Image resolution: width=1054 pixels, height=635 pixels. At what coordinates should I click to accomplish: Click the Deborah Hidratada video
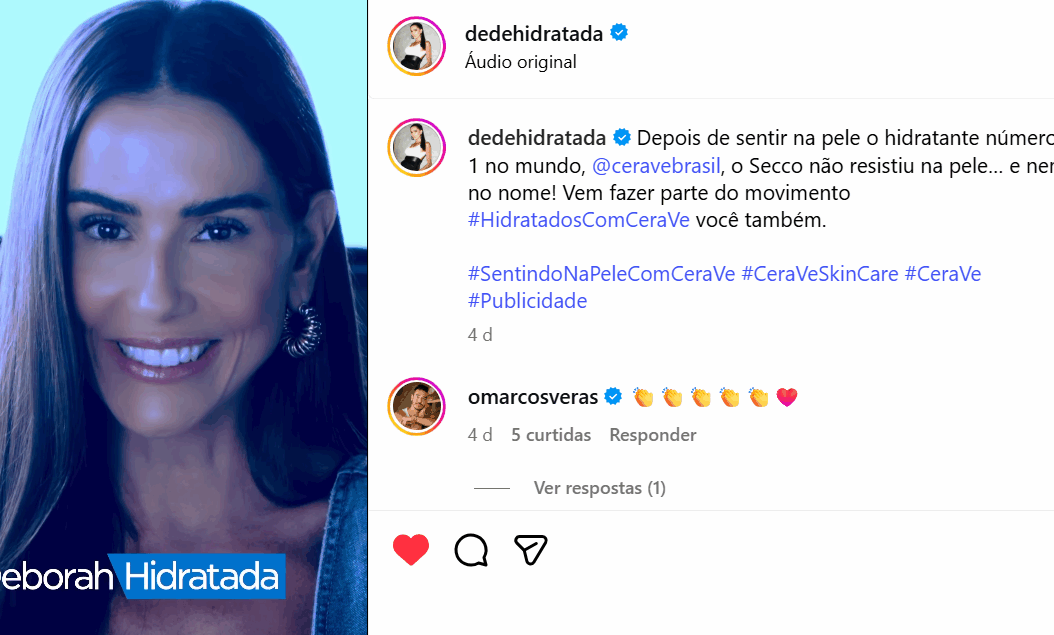(184, 317)
